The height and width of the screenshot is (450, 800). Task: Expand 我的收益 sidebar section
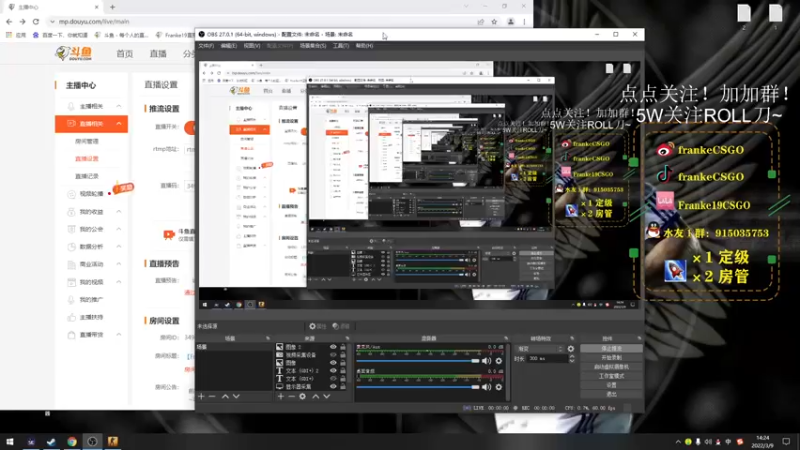pyautogui.click(x=118, y=211)
